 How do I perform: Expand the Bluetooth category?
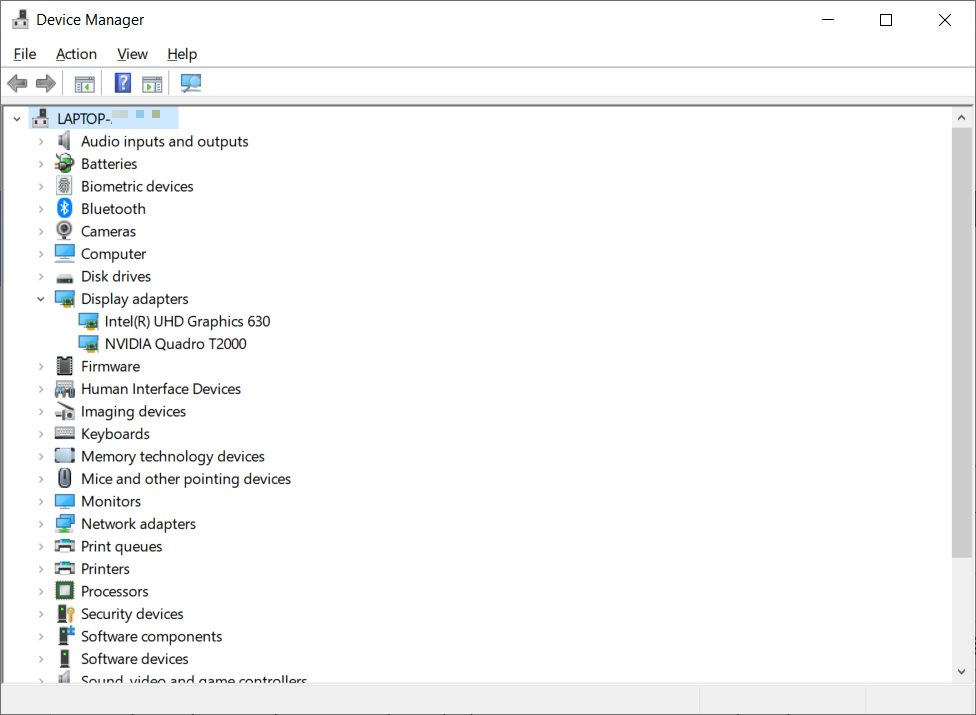click(41, 208)
